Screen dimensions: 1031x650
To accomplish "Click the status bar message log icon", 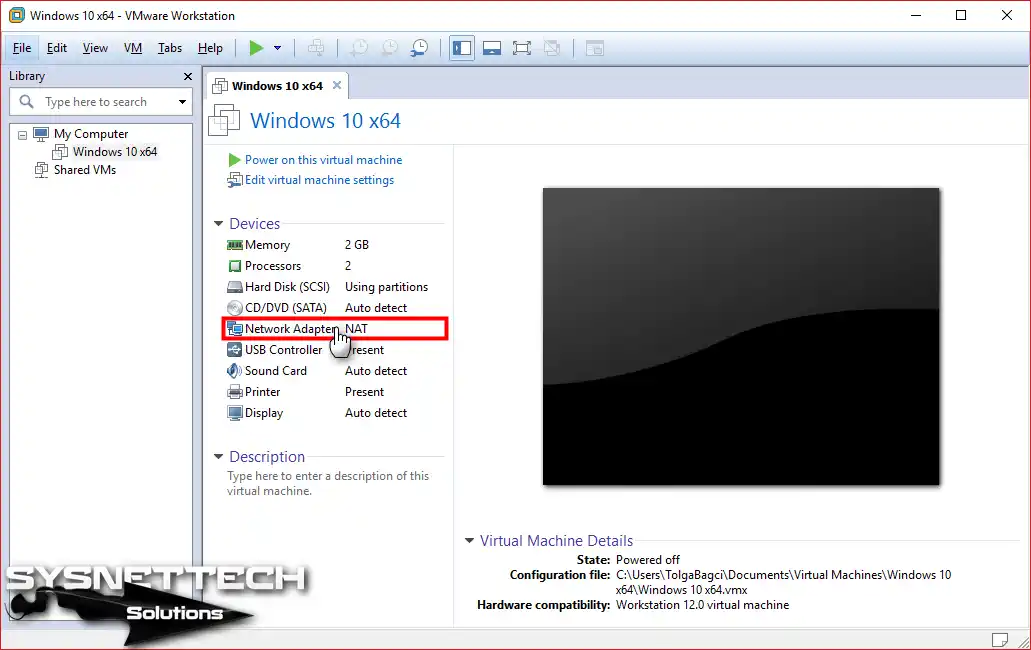I will (999, 639).
